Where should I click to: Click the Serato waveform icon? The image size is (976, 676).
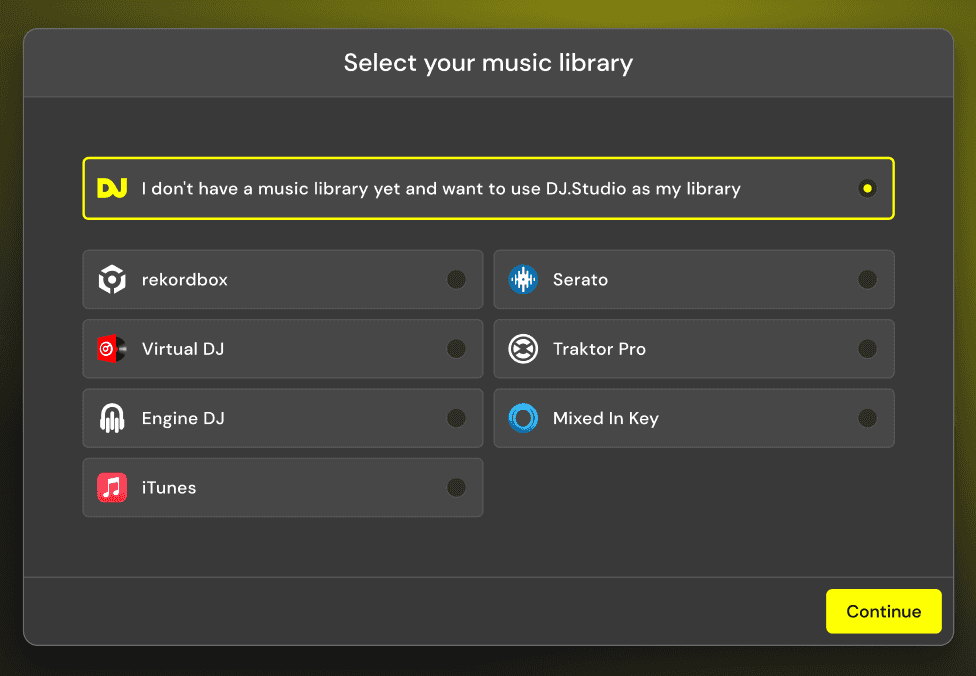523,280
